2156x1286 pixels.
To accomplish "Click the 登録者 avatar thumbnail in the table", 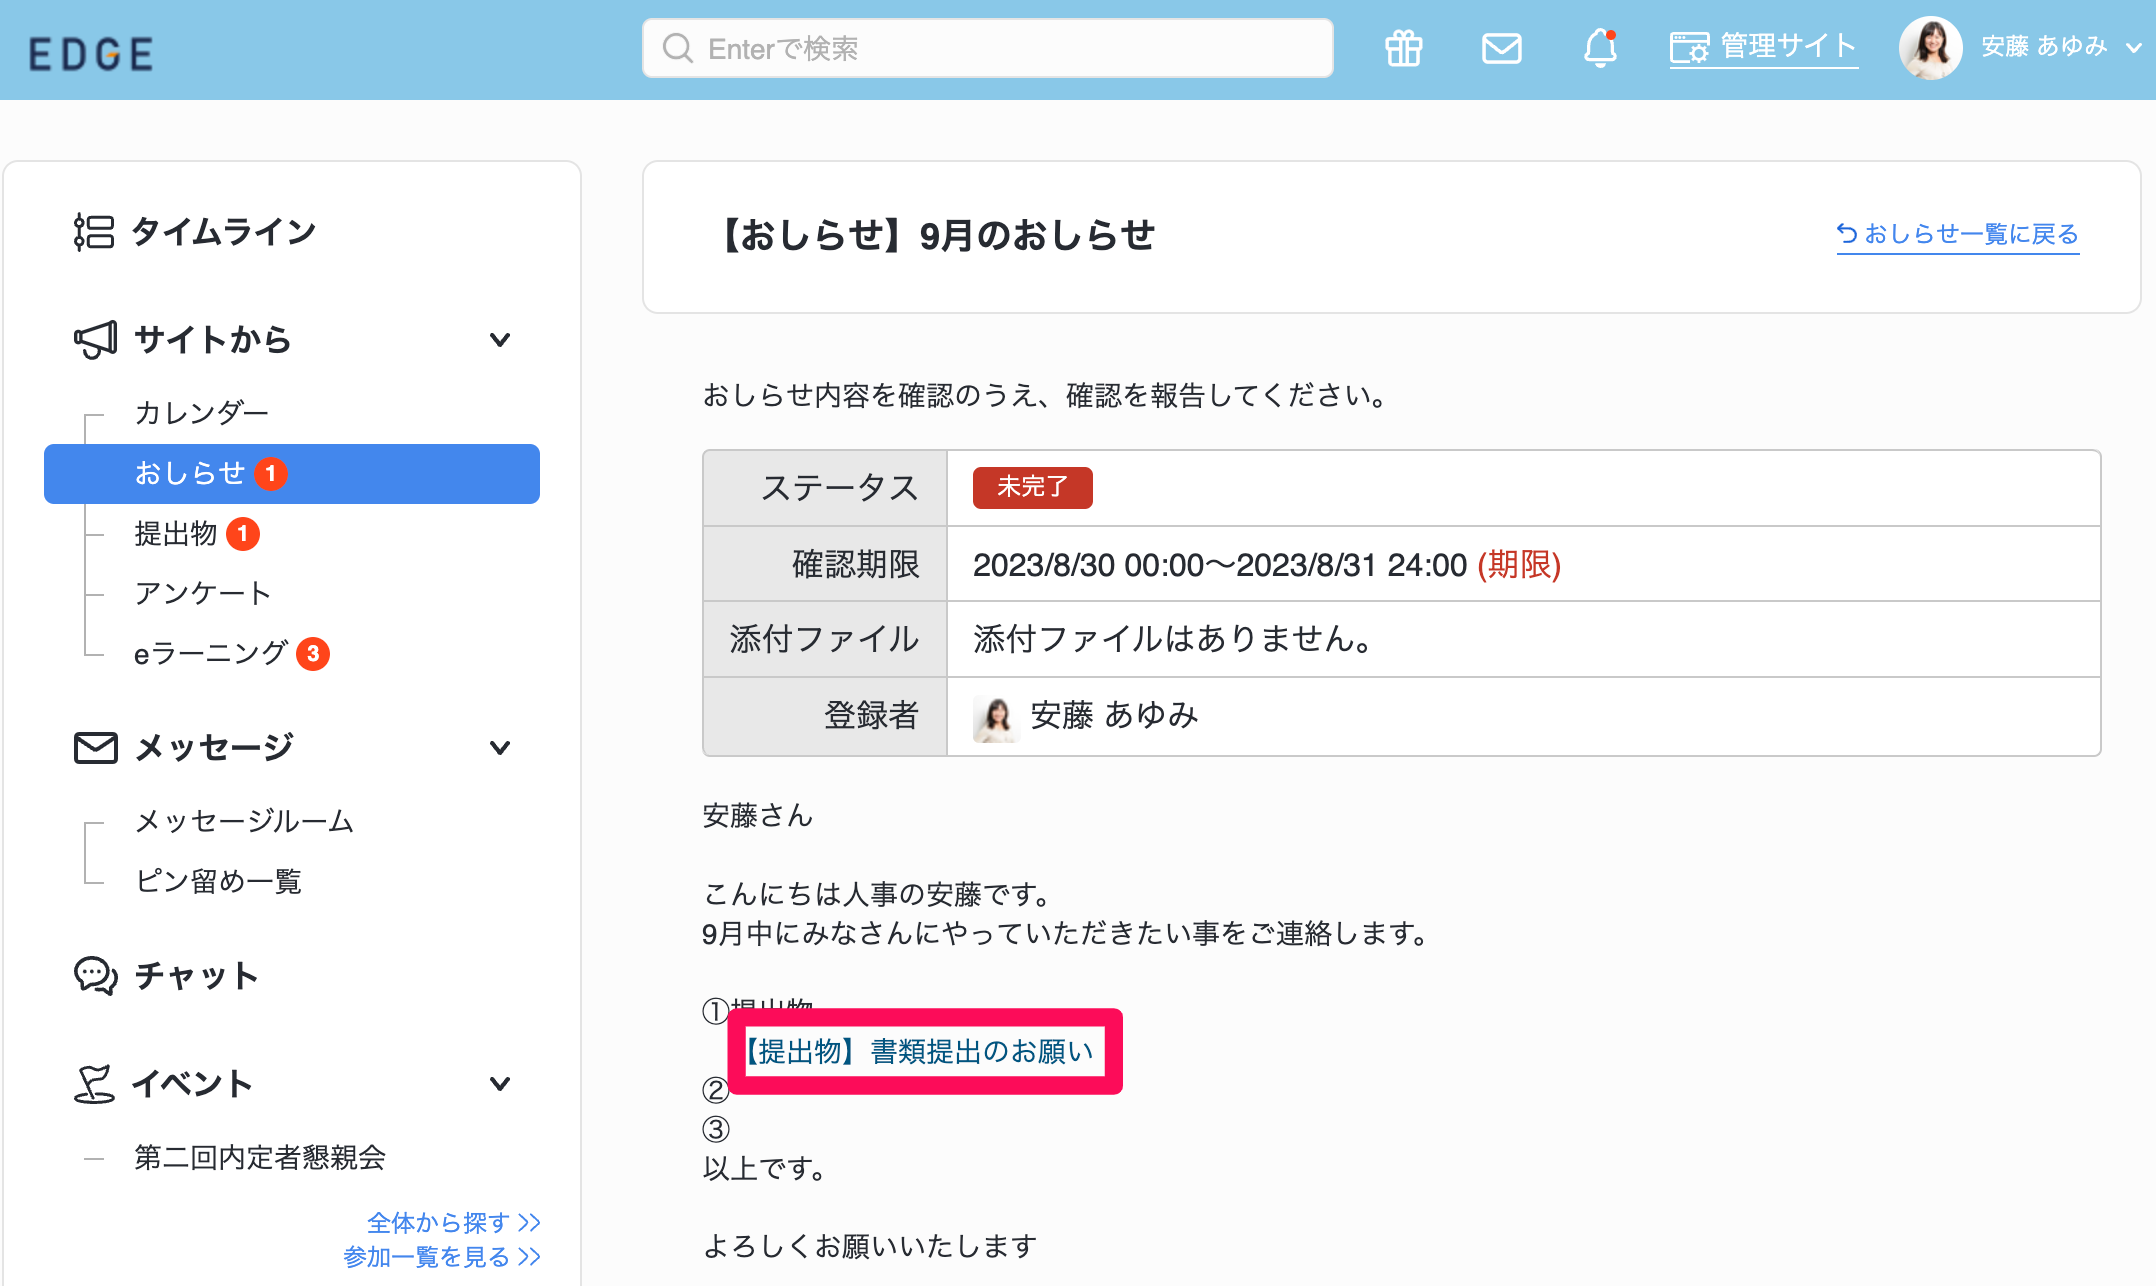I will 994,718.
